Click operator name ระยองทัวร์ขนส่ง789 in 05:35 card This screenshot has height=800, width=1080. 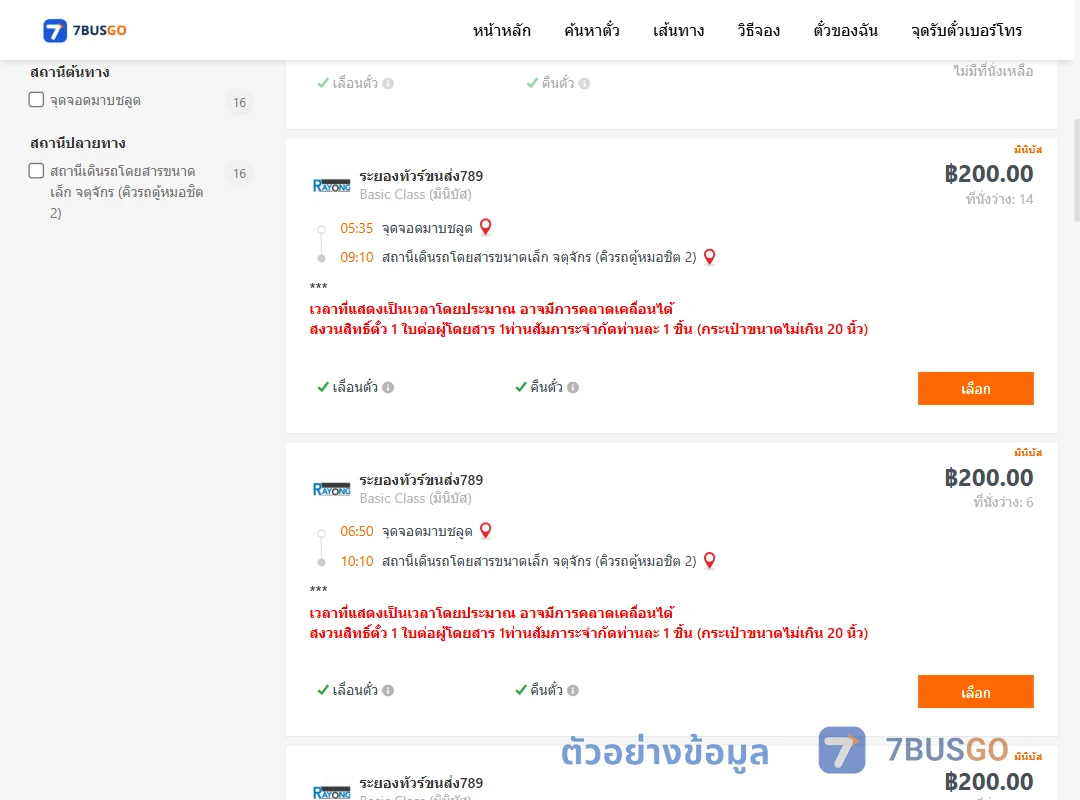click(x=421, y=176)
